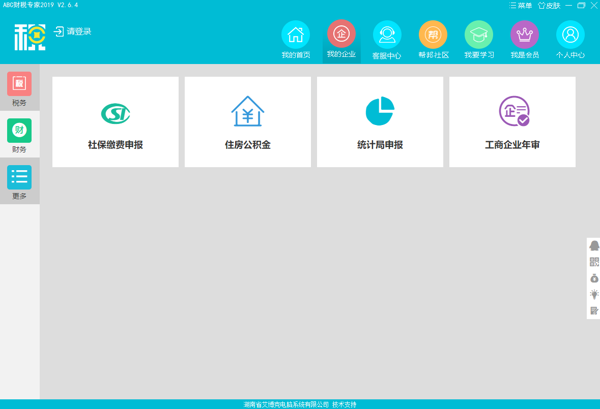
Task: Open 客服中心 headset icon
Action: coord(387,36)
